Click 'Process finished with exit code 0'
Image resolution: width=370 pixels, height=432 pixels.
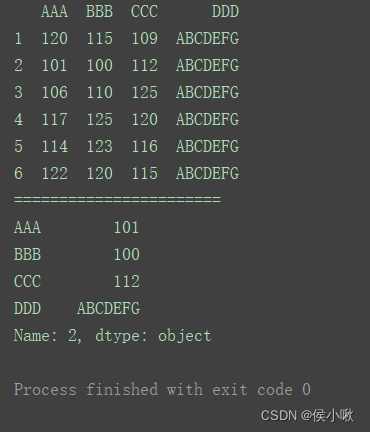162,390
